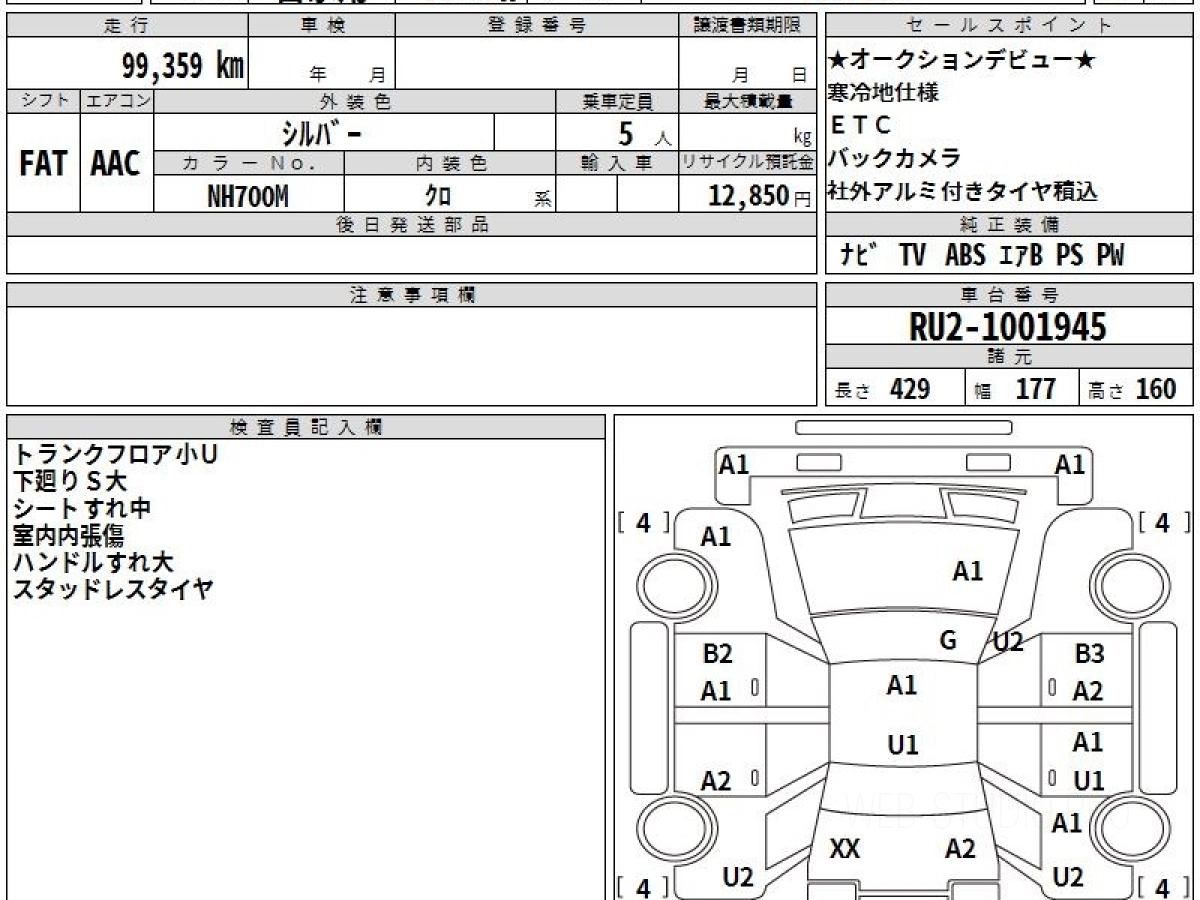Select the 輸入車 header
The image size is (1200, 900).
pos(617,164)
